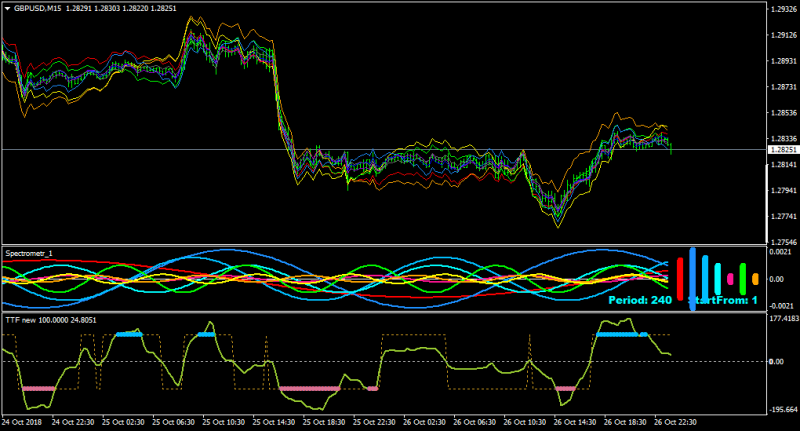Select the tallest blue Spectrometr bar
800x431 pixels.
[x=692, y=279]
